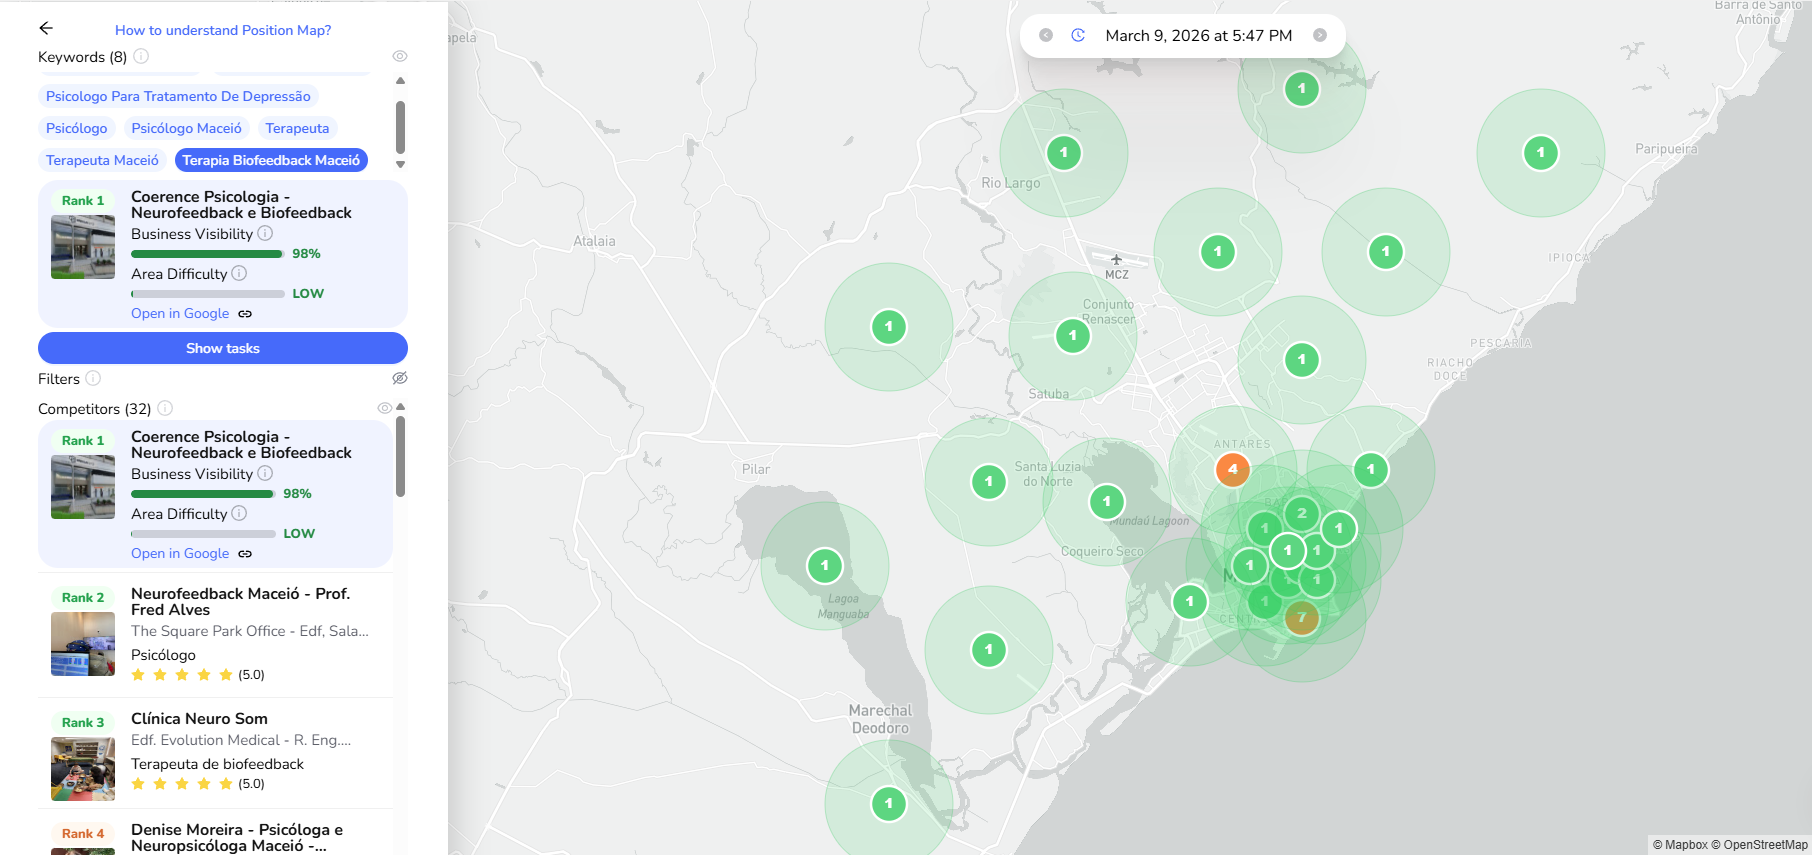Open the OpenStreetMap attribution link

[1760, 845]
